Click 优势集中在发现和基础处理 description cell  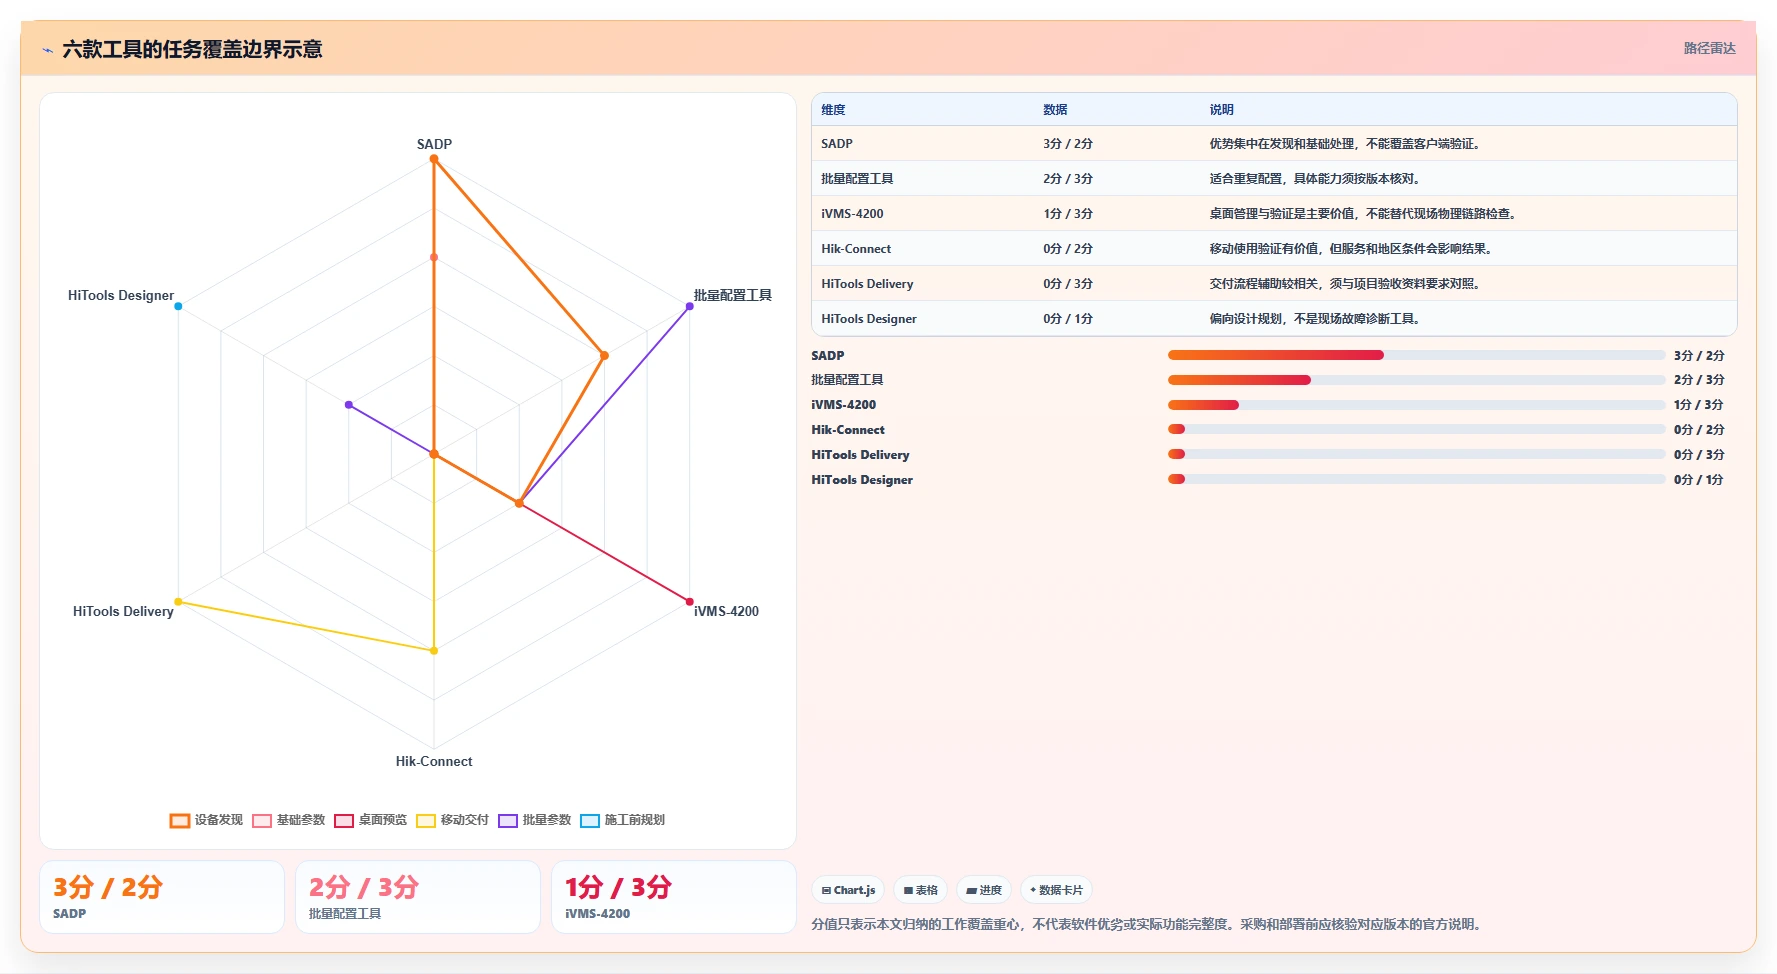pyautogui.click(x=1345, y=144)
